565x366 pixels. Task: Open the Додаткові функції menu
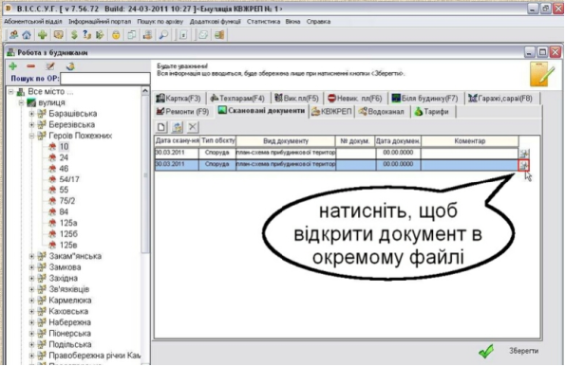215,22
